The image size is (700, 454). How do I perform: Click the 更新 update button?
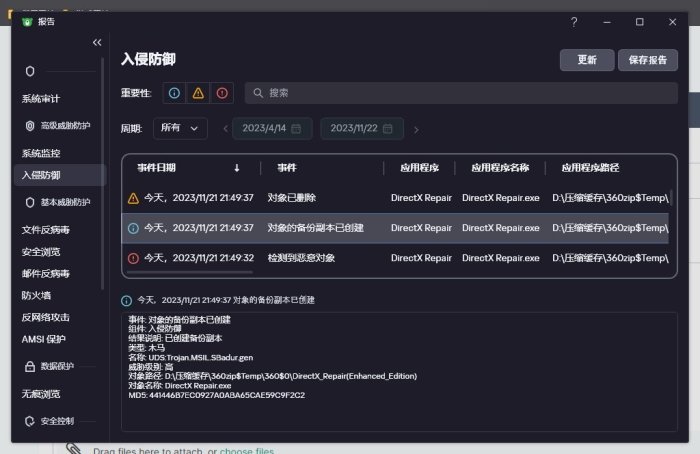pyautogui.click(x=587, y=60)
